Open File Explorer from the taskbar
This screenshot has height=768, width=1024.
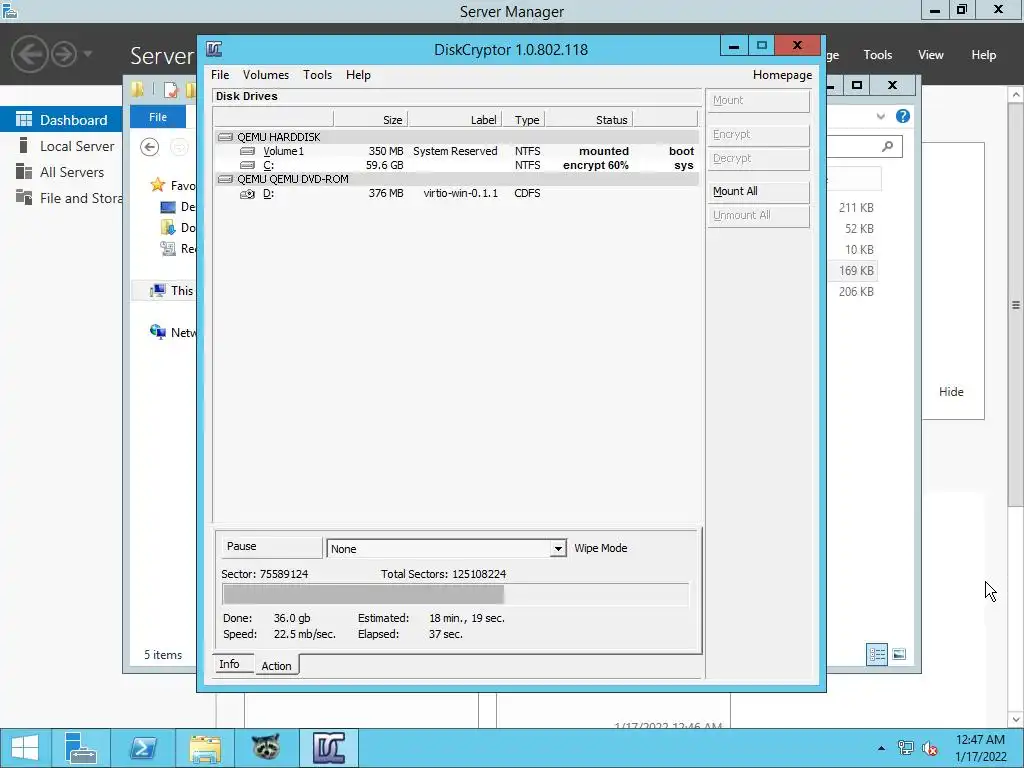point(205,748)
